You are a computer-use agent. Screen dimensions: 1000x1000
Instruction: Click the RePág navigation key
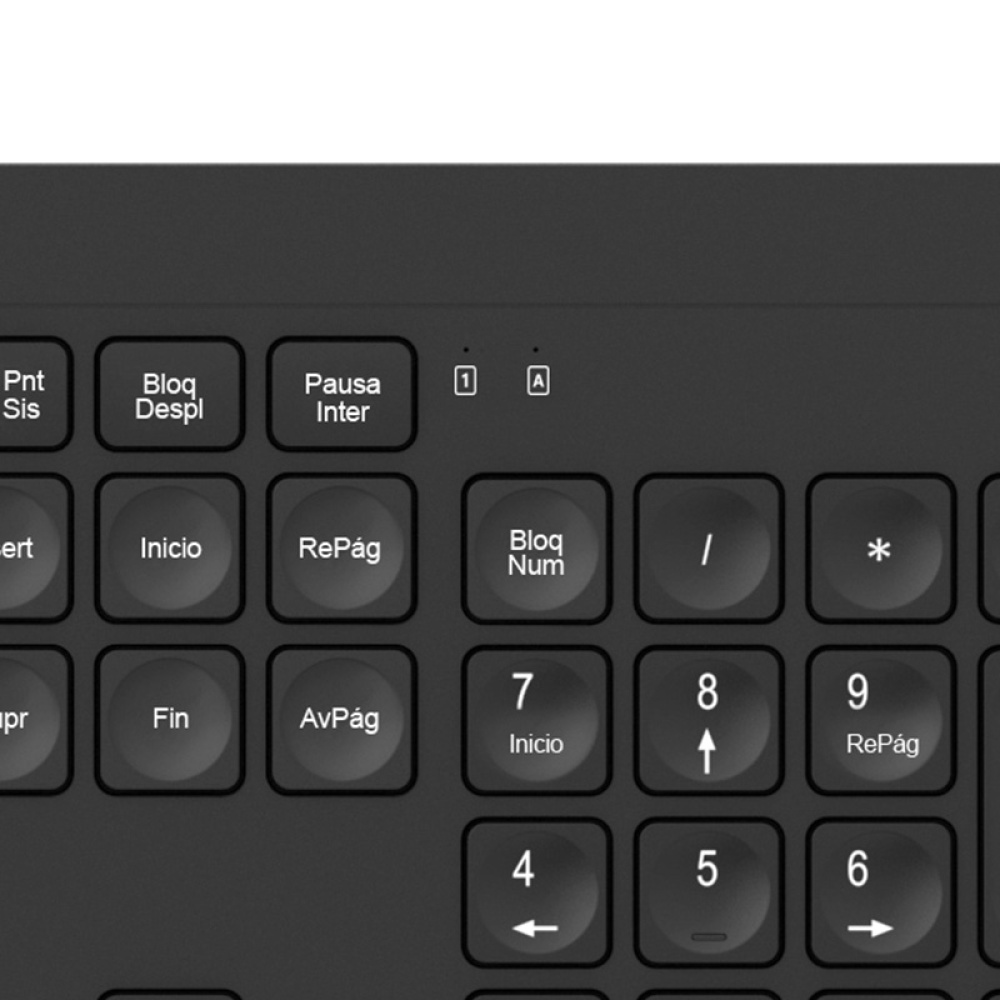[x=342, y=548]
